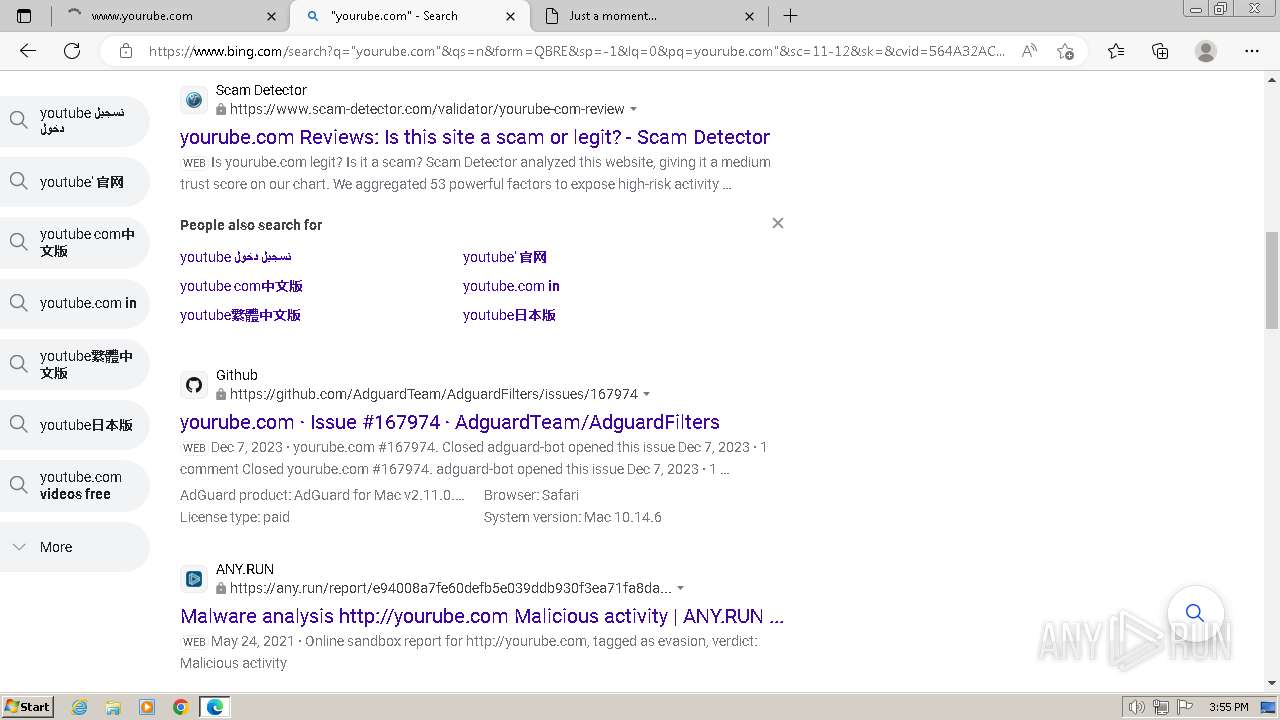Open Internet Explorer from taskbar

(x=80, y=707)
